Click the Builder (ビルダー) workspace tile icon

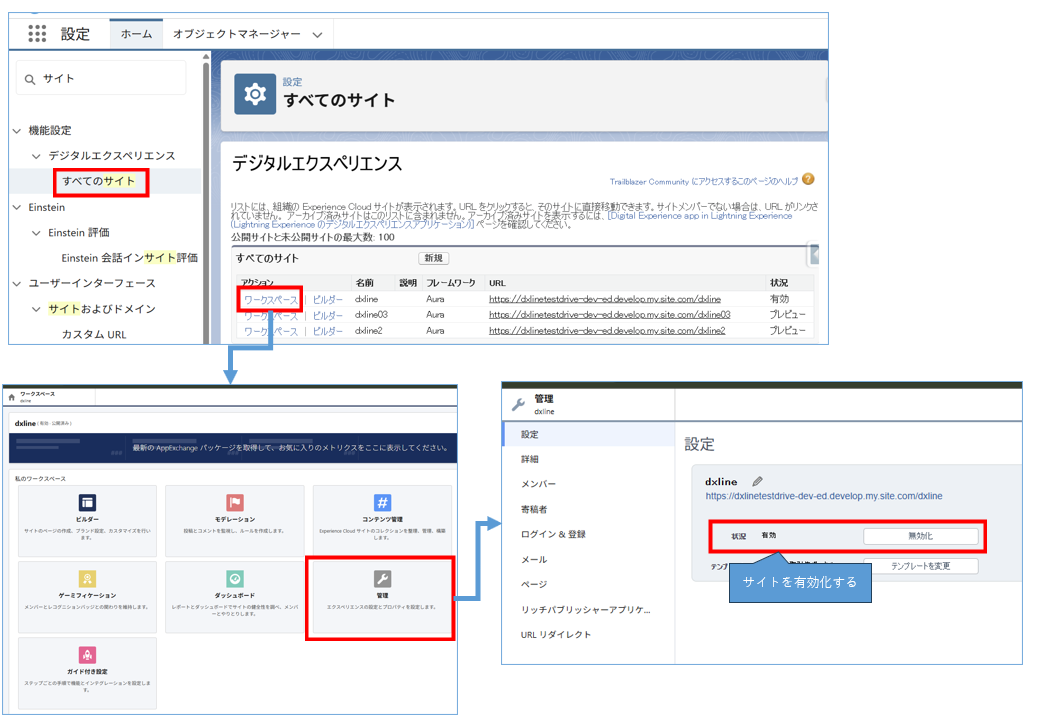tap(87, 502)
